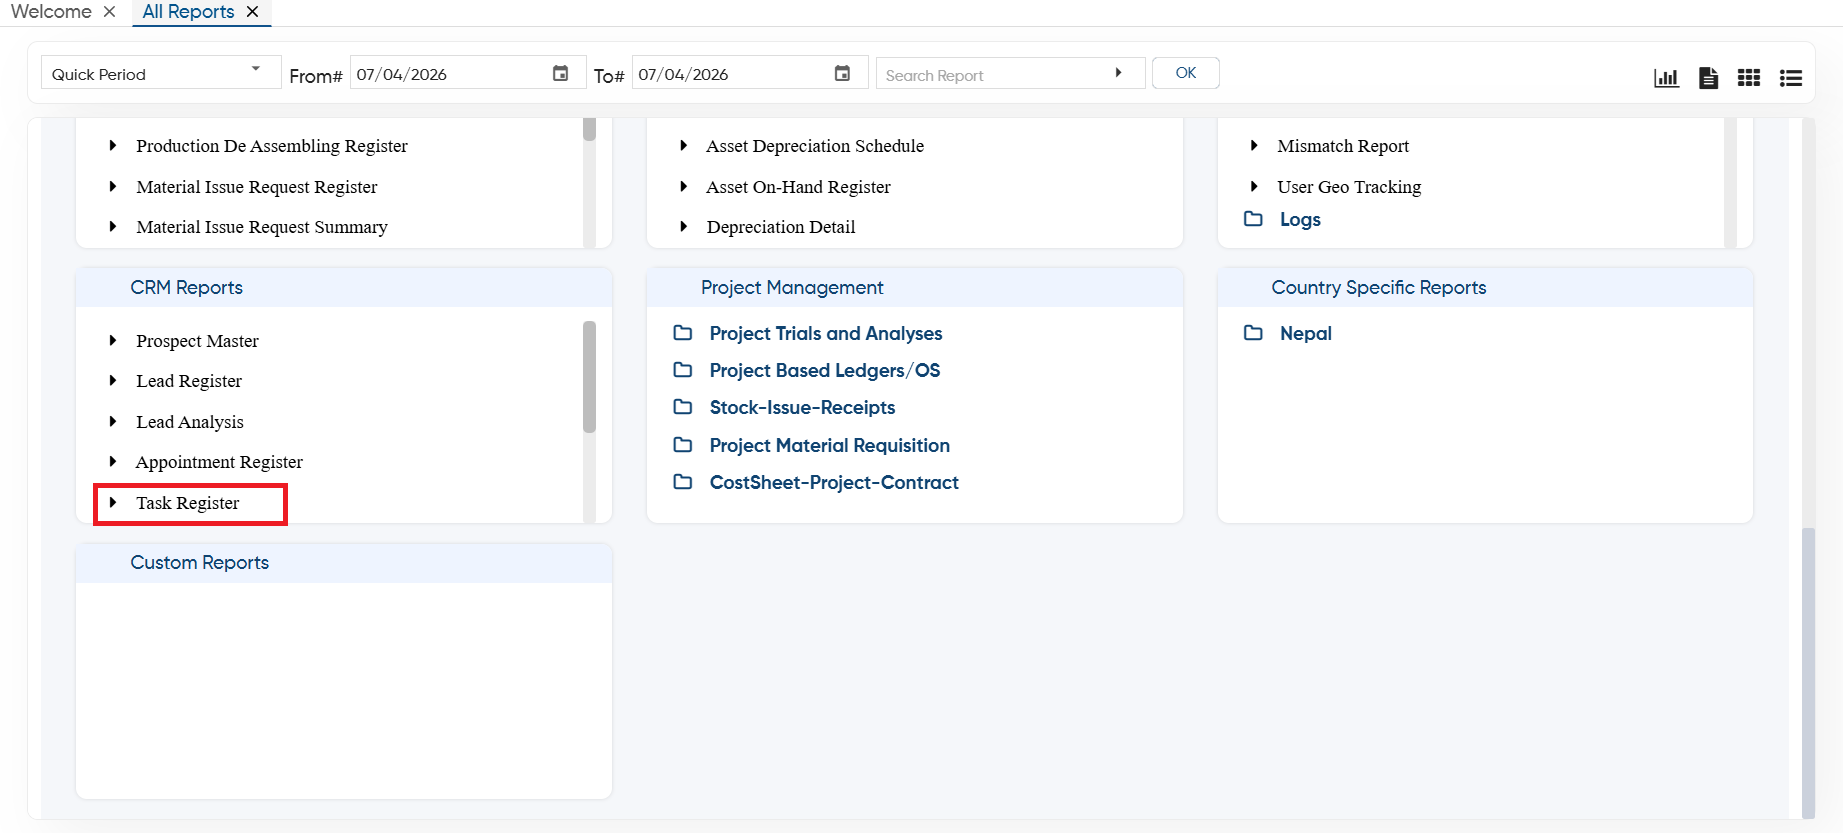This screenshot has height=833, width=1843.
Task: Switch to the Welcome tab
Action: pos(51,12)
